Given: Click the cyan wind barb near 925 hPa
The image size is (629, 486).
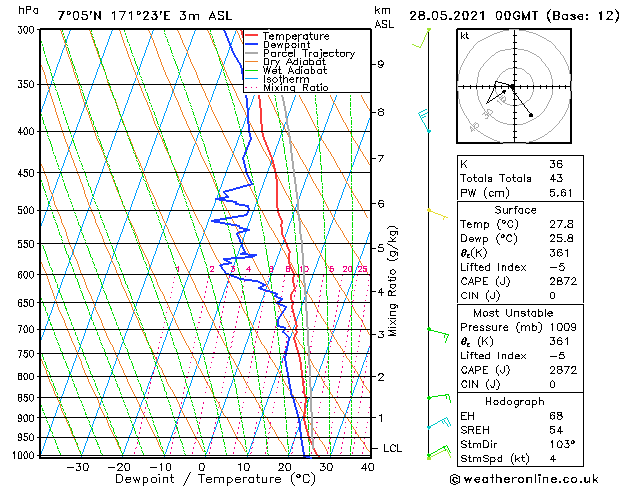Looking at the screenshot, I should (x=439, y=423).
